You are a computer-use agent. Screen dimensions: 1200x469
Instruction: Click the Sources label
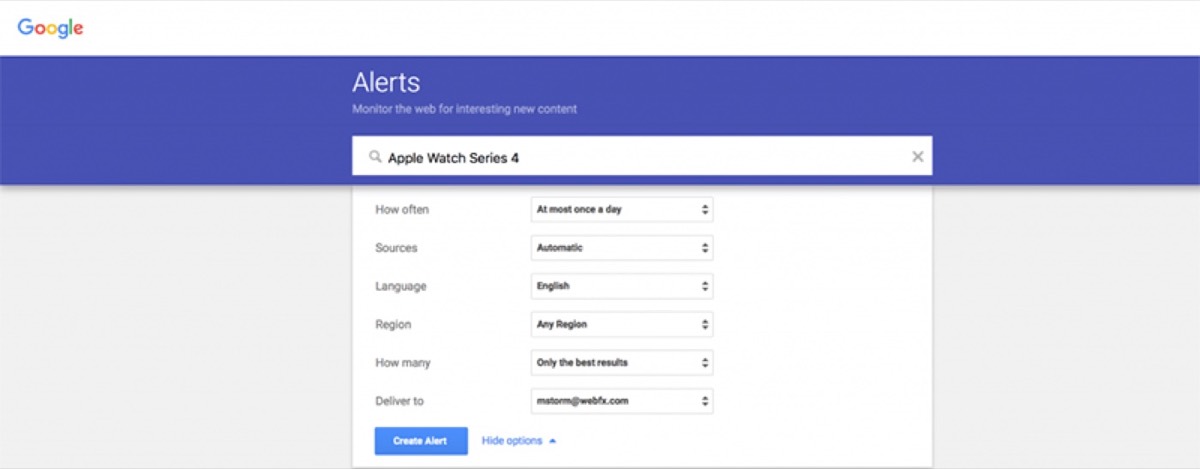coord(396,248)
